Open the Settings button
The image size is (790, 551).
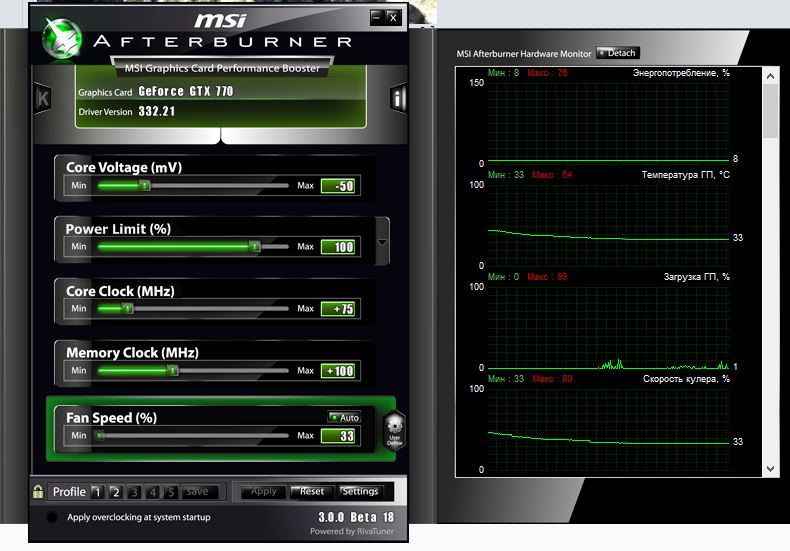pyautogui.click(x=360, y=492)
